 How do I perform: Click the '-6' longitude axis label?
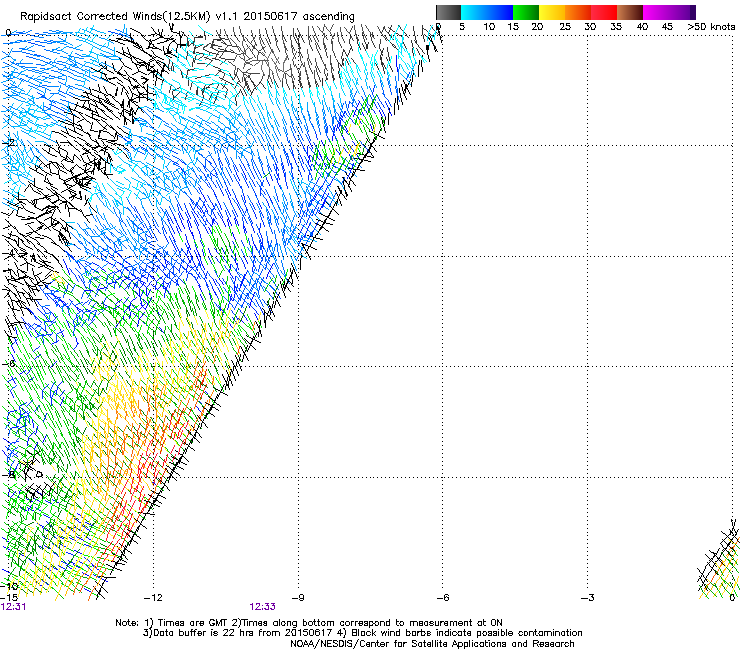[442, 598]
